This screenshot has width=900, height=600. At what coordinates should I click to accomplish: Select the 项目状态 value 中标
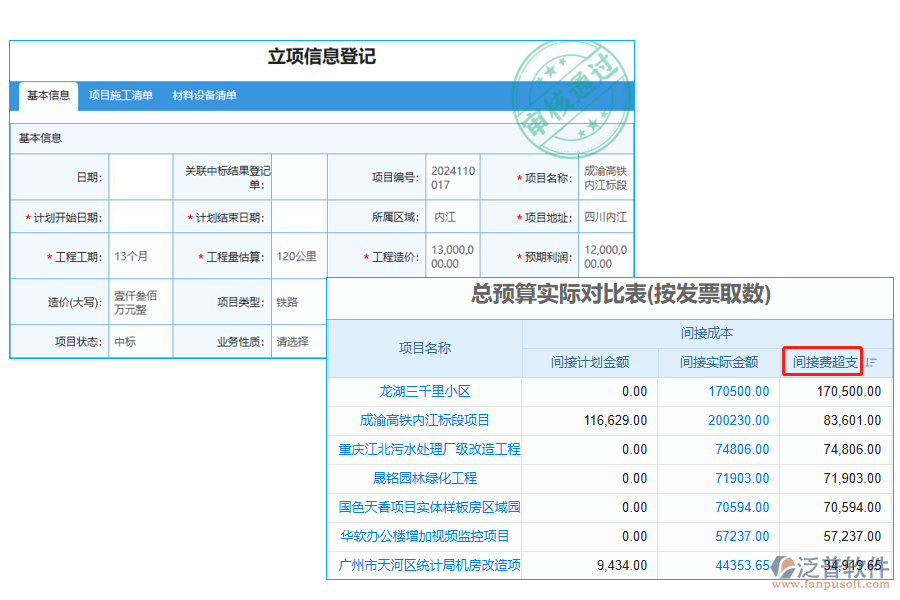pos(140,341)
